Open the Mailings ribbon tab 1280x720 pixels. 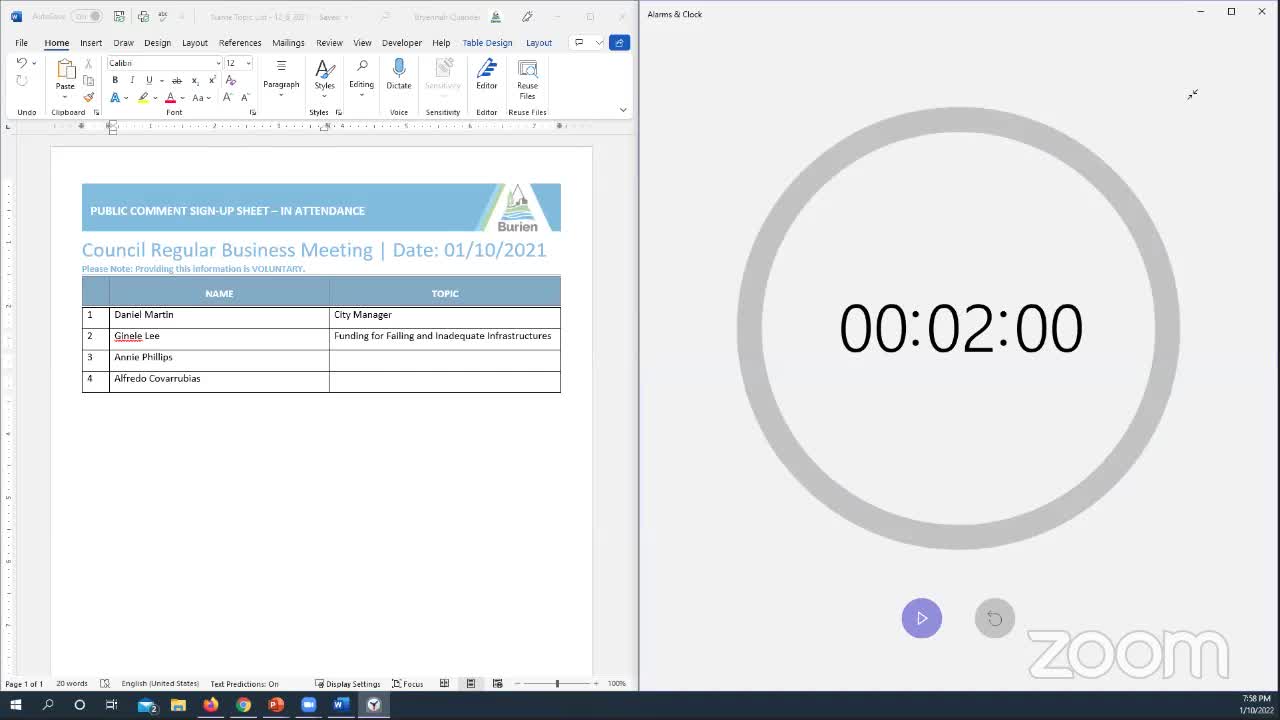288,43
